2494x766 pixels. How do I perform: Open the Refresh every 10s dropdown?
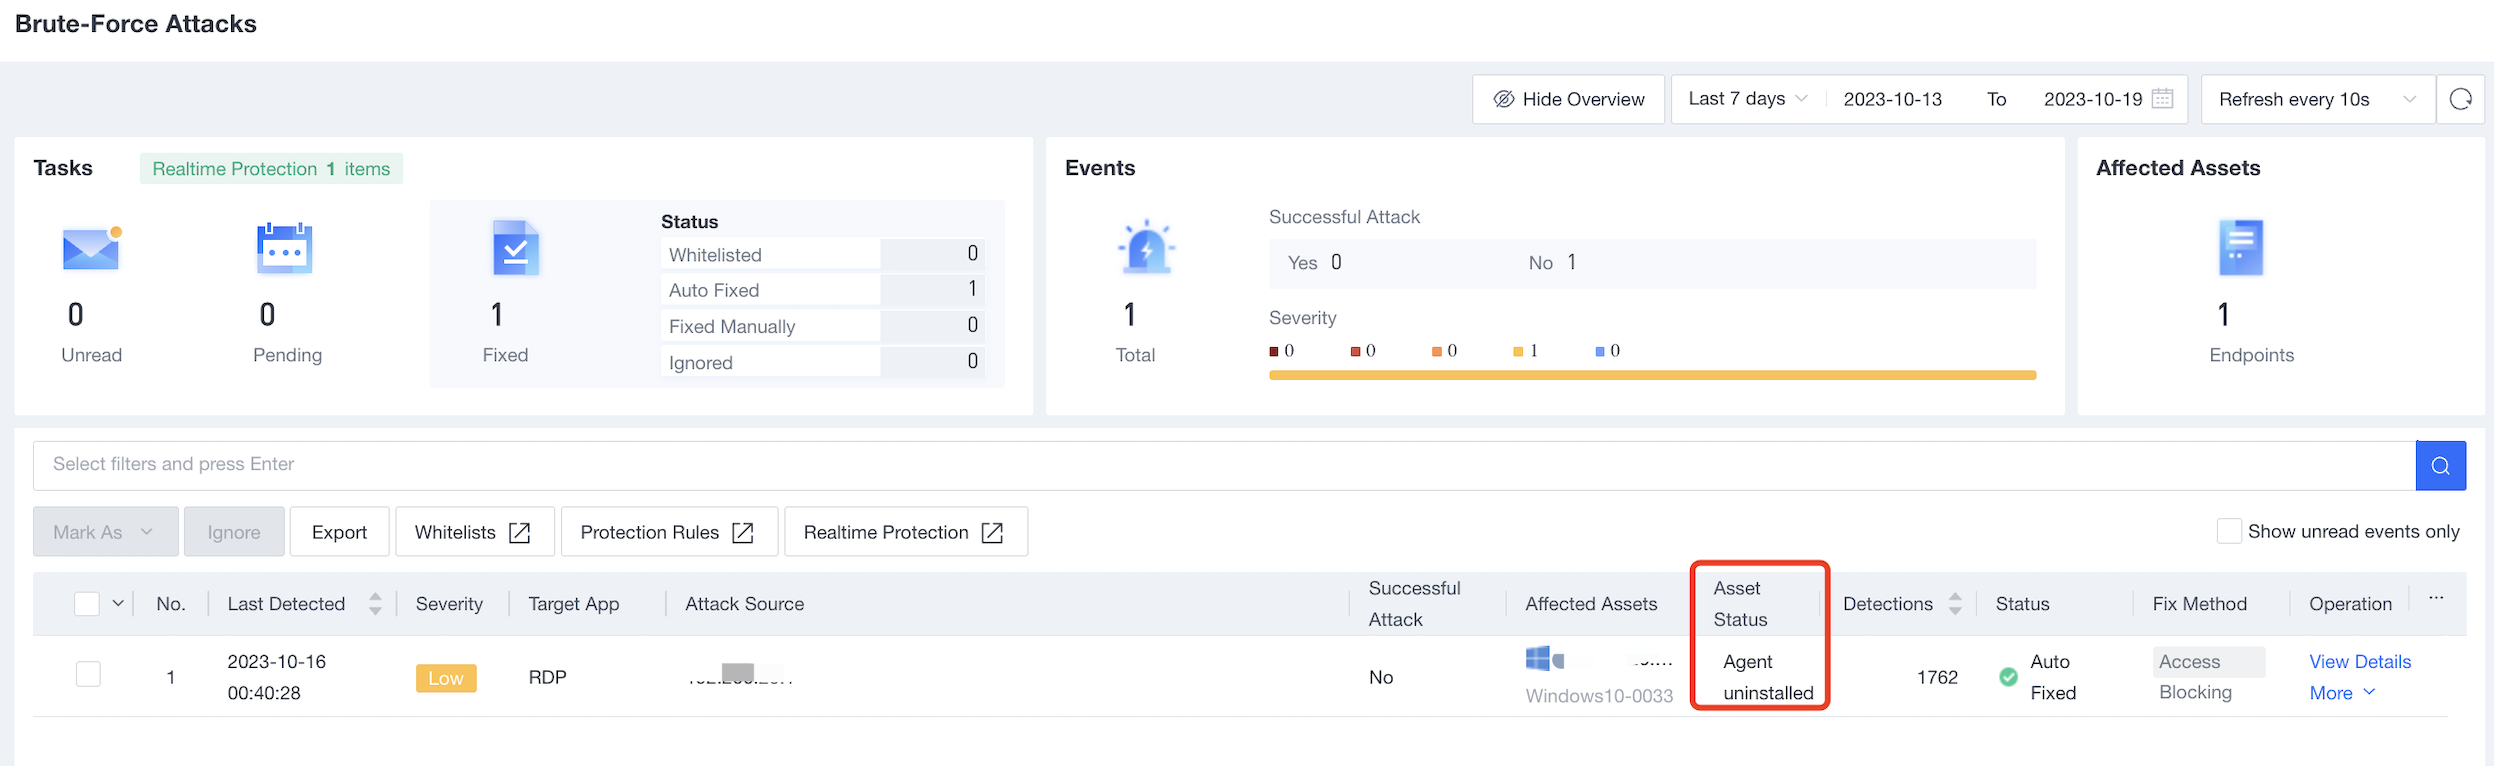(x=2316, y=99)
